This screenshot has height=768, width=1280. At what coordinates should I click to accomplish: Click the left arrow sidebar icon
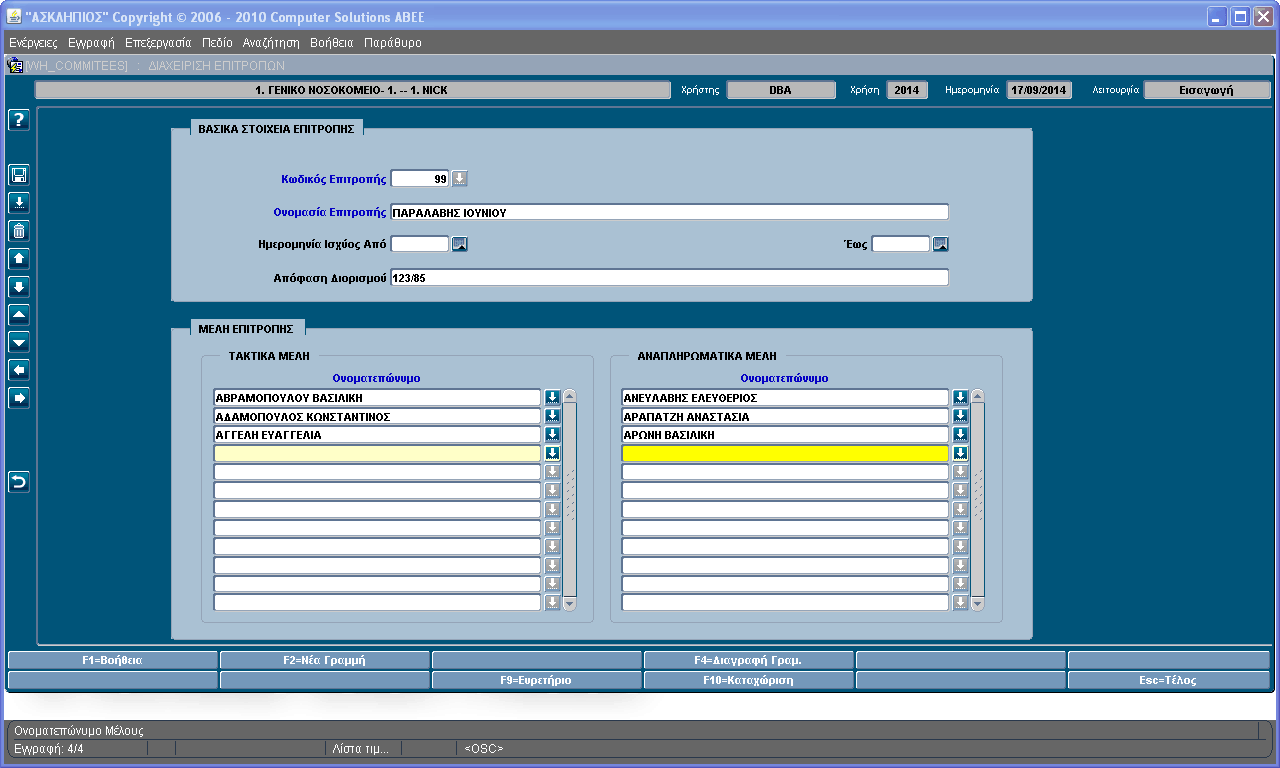click(x=19, y=371)
